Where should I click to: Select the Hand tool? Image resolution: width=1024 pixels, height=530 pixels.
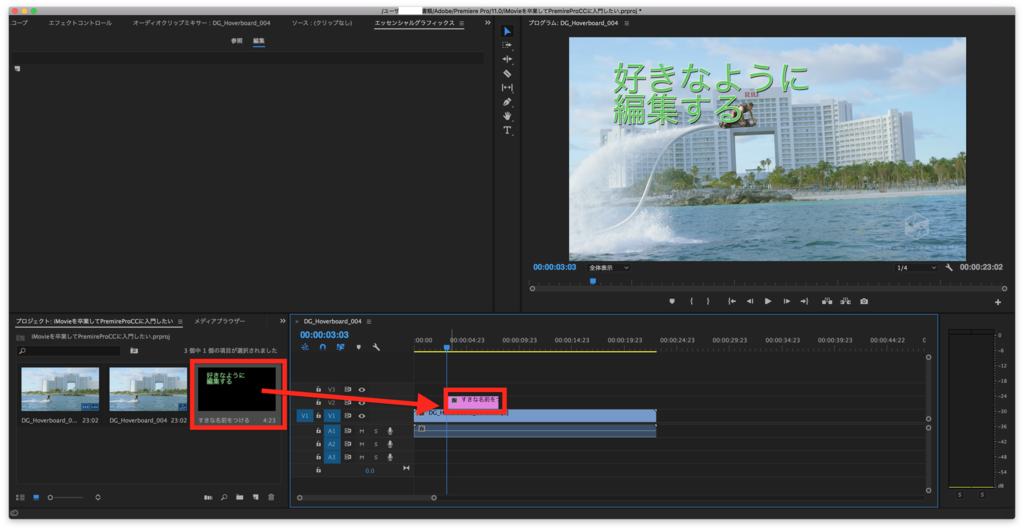pyautogui.click(x=507, y=116)
